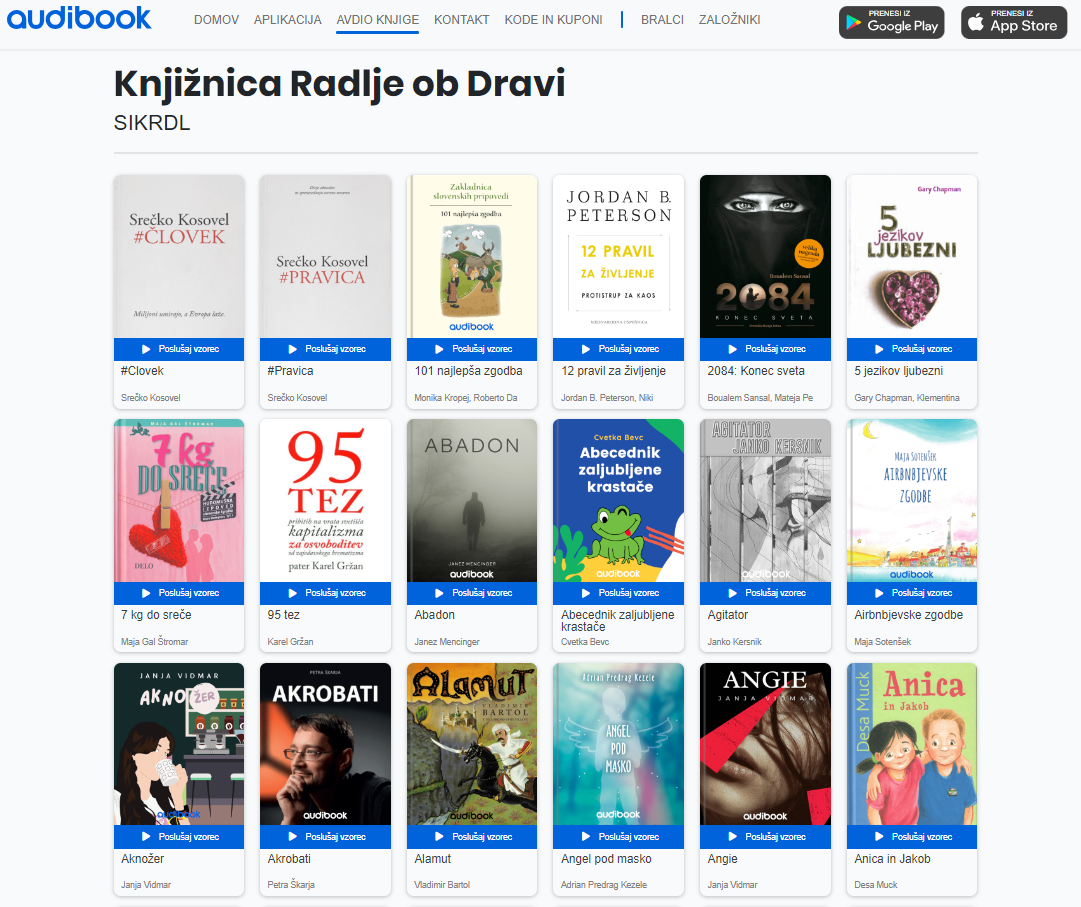Open the 7 kg do sreče cover
This screenshot has width=1081, height=907.
[x=179, y=500]
